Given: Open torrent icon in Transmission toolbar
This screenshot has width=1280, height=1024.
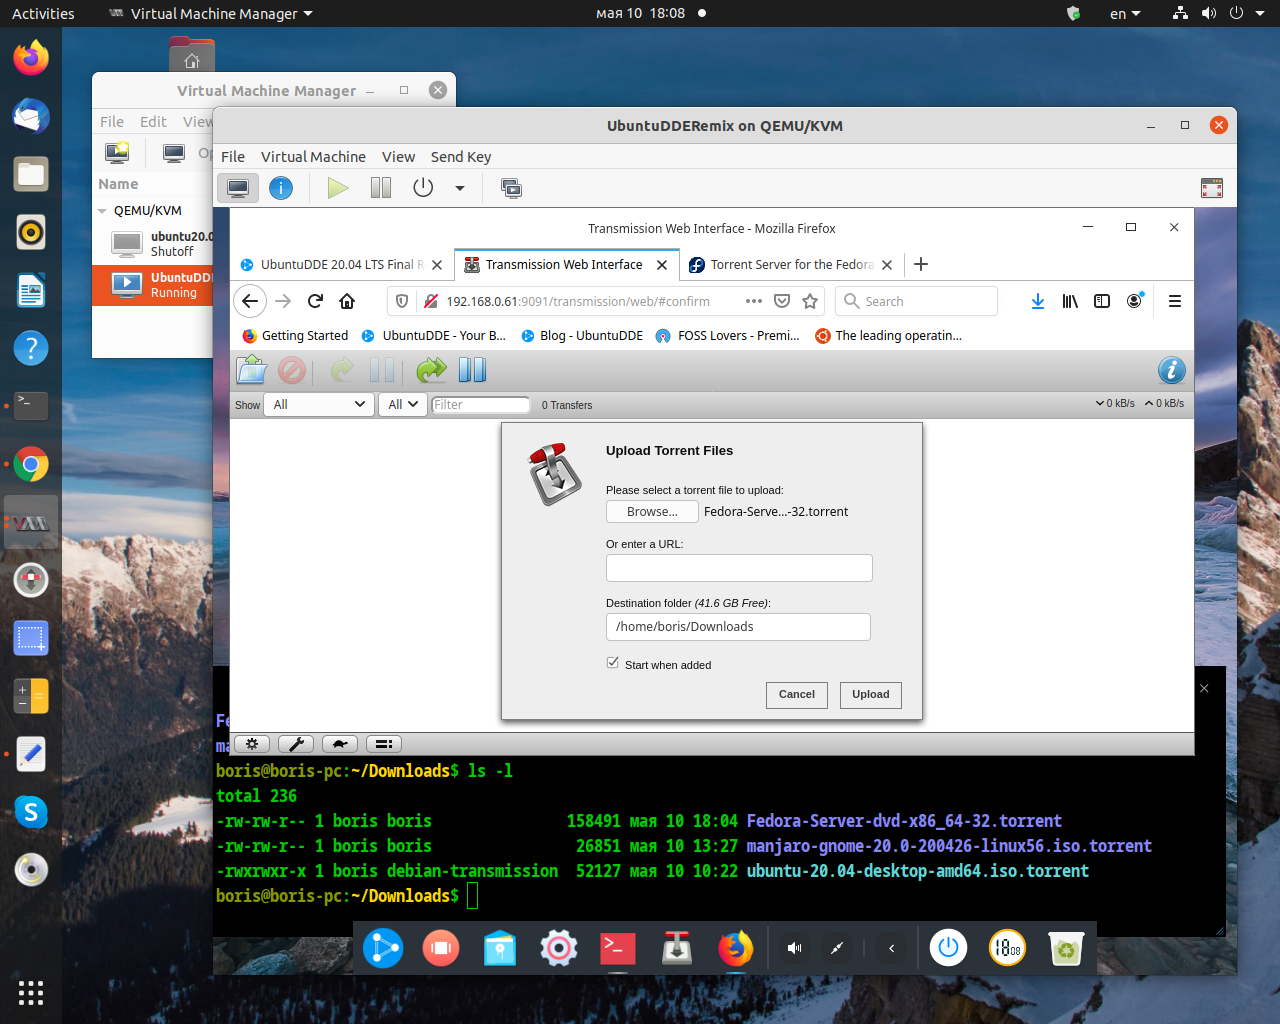Looking at the screenshot, I should coord(252,370).
